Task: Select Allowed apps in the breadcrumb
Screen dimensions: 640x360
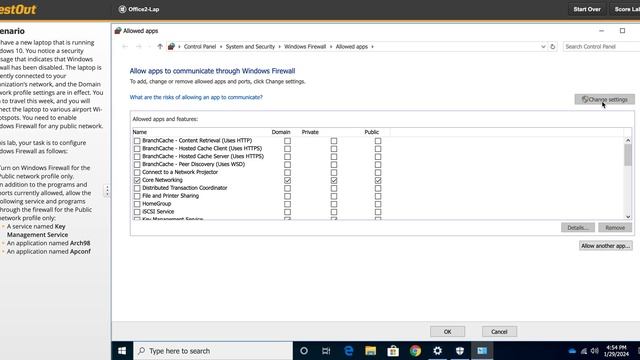Action: (x=352, y=47)
